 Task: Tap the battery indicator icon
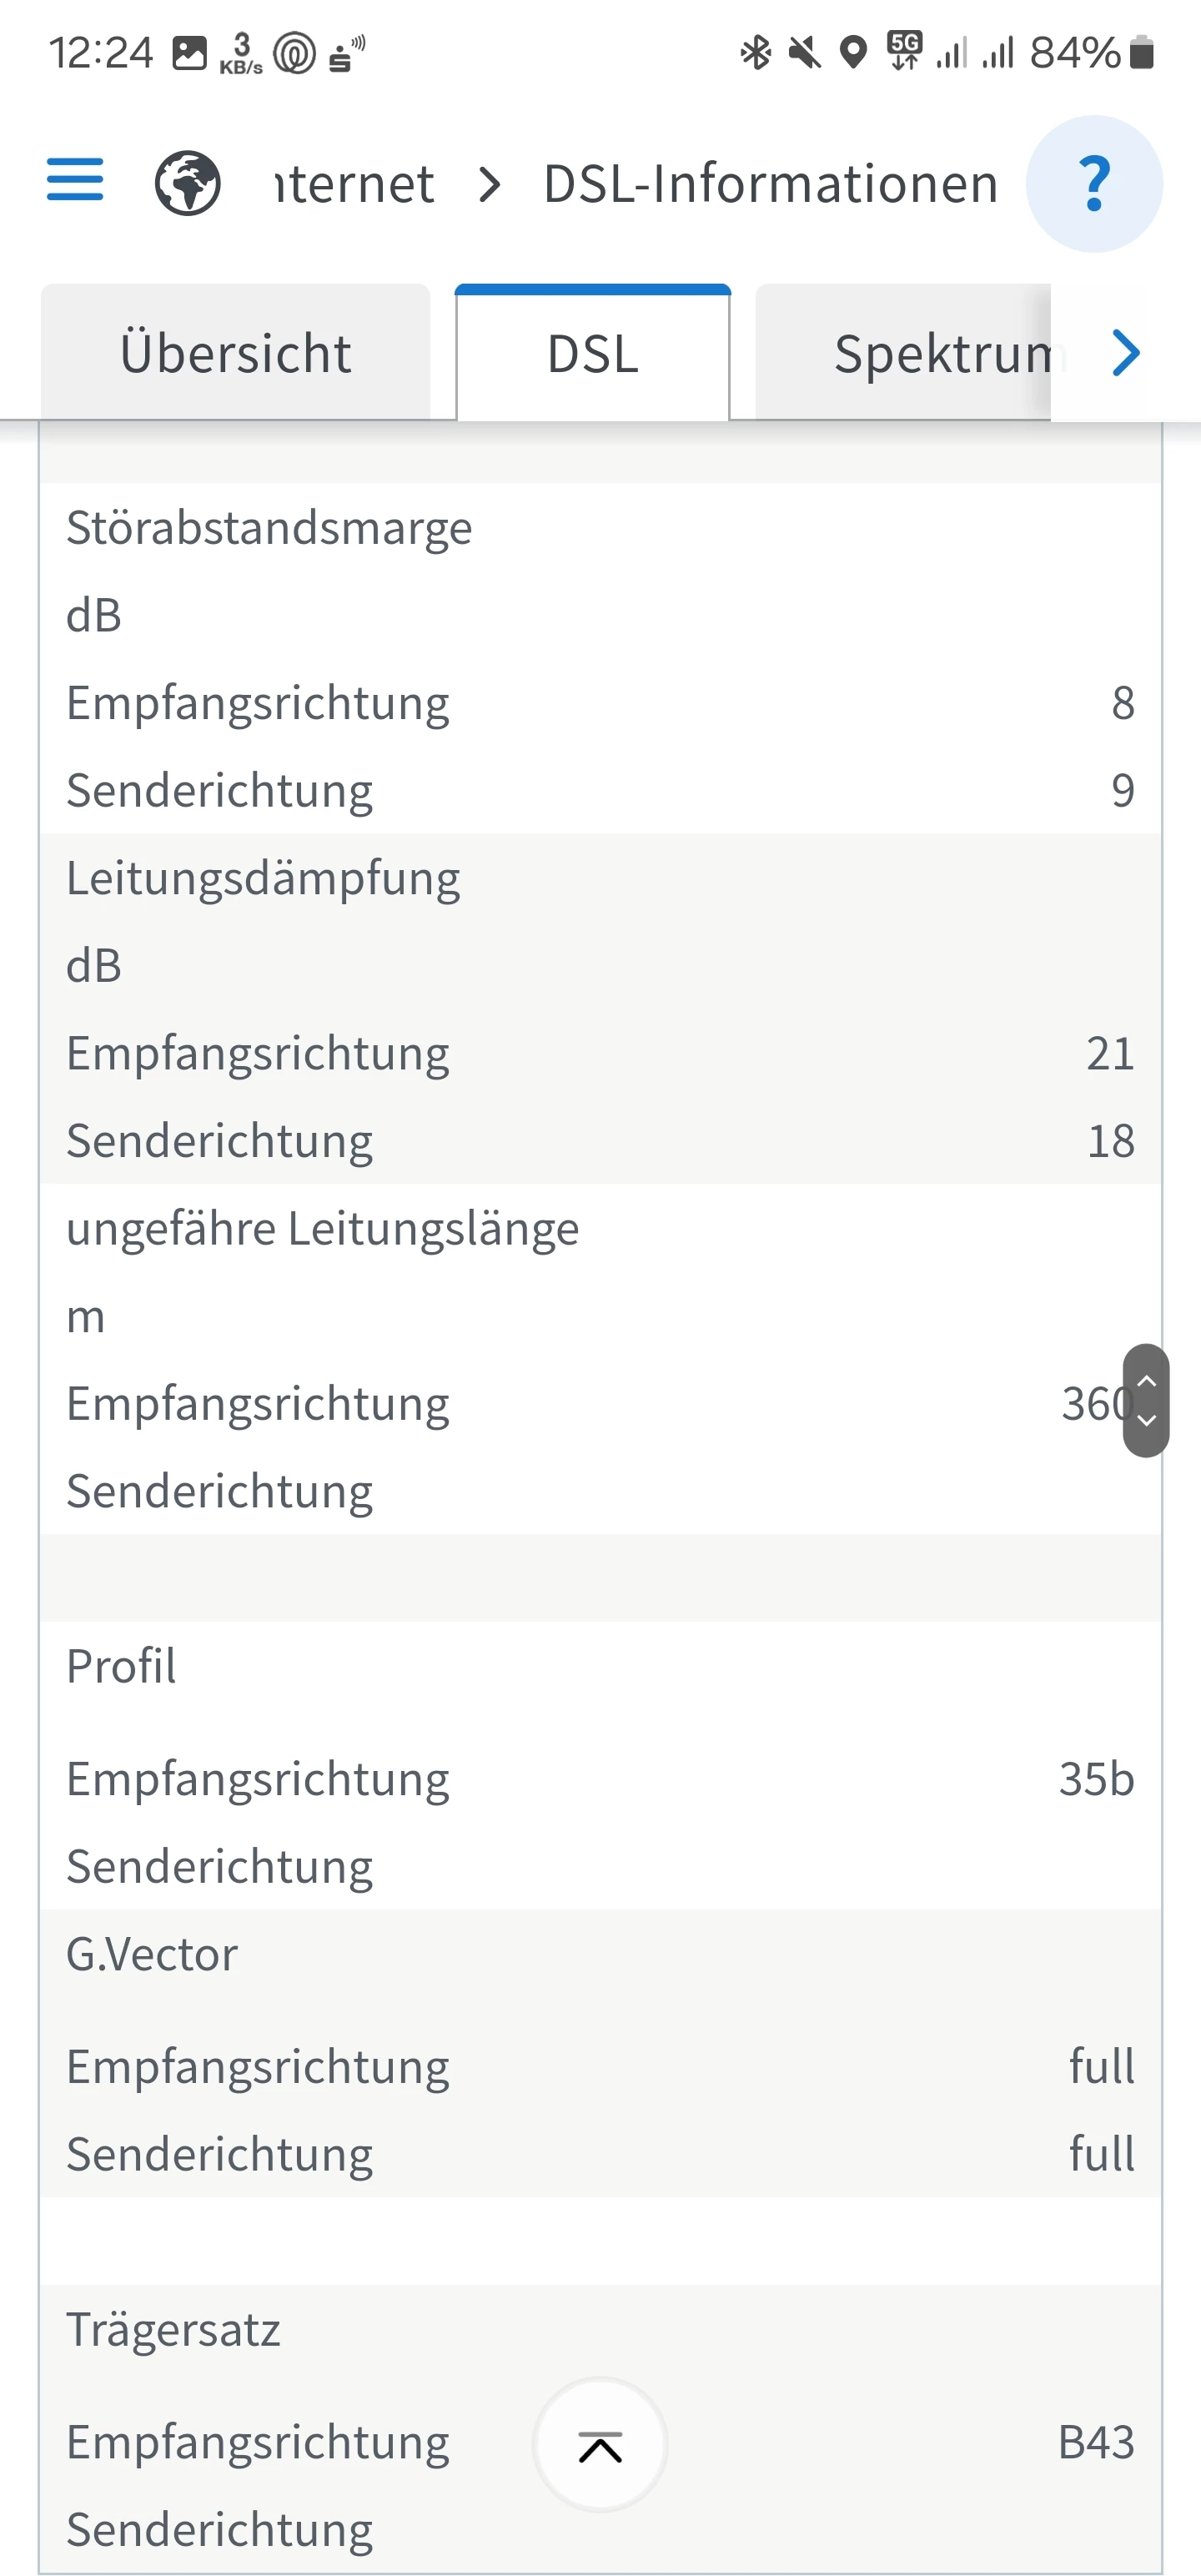click(1141, 52)
